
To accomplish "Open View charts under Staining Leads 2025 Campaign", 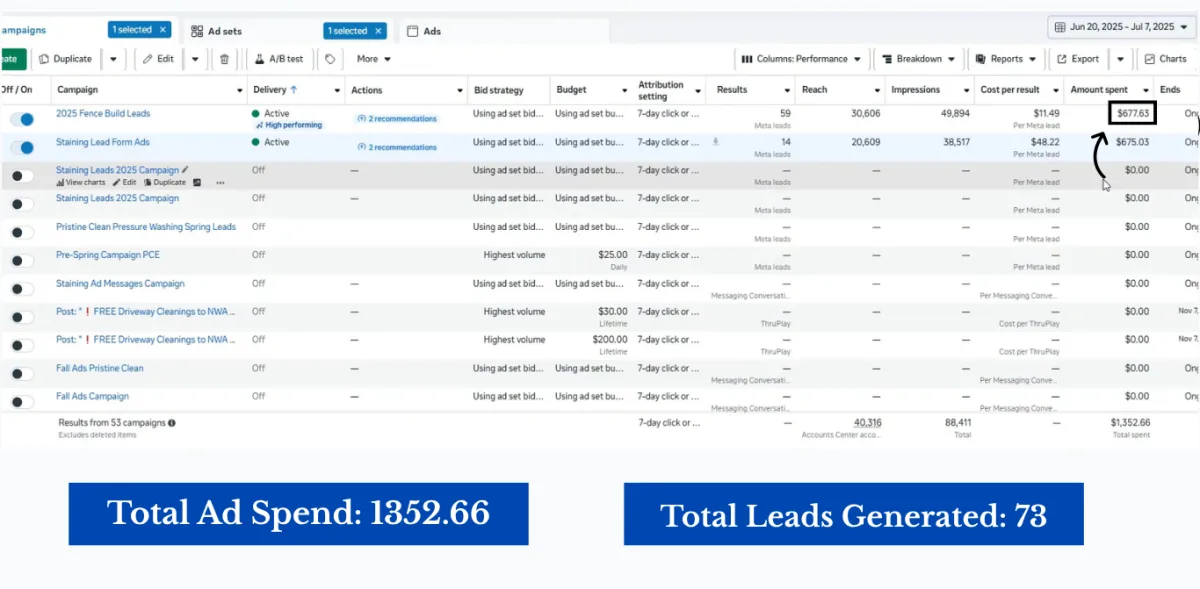I will click(x=81, y=183).
